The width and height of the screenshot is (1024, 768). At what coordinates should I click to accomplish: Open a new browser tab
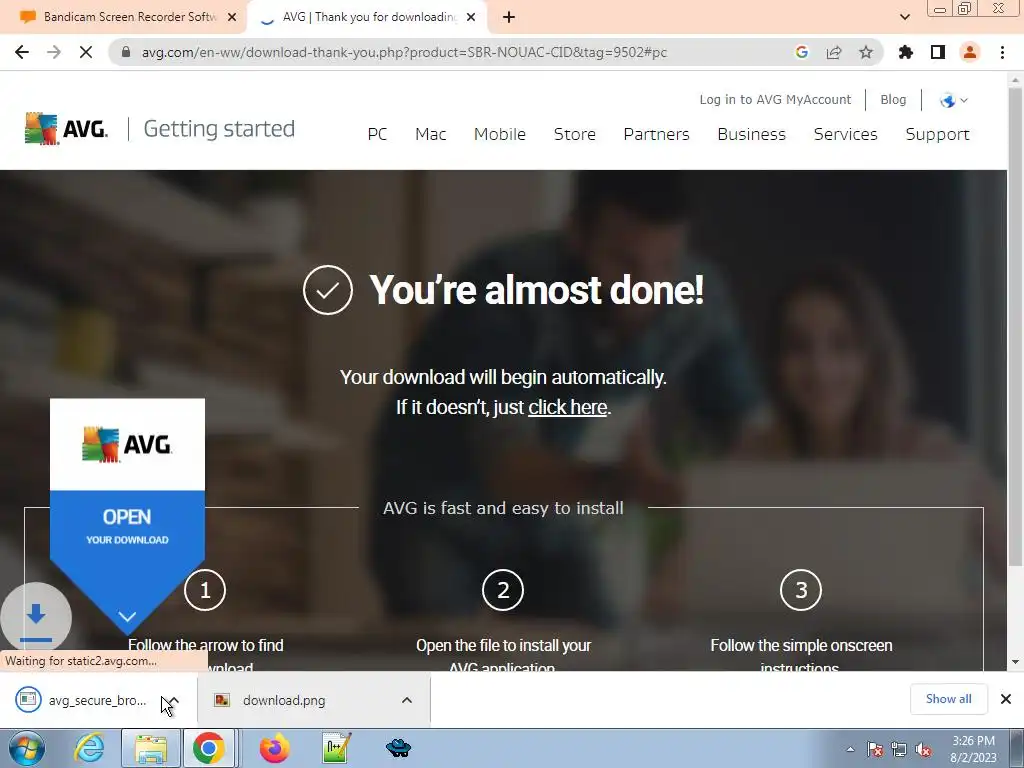pyautogui.click(x=509, y=17)
